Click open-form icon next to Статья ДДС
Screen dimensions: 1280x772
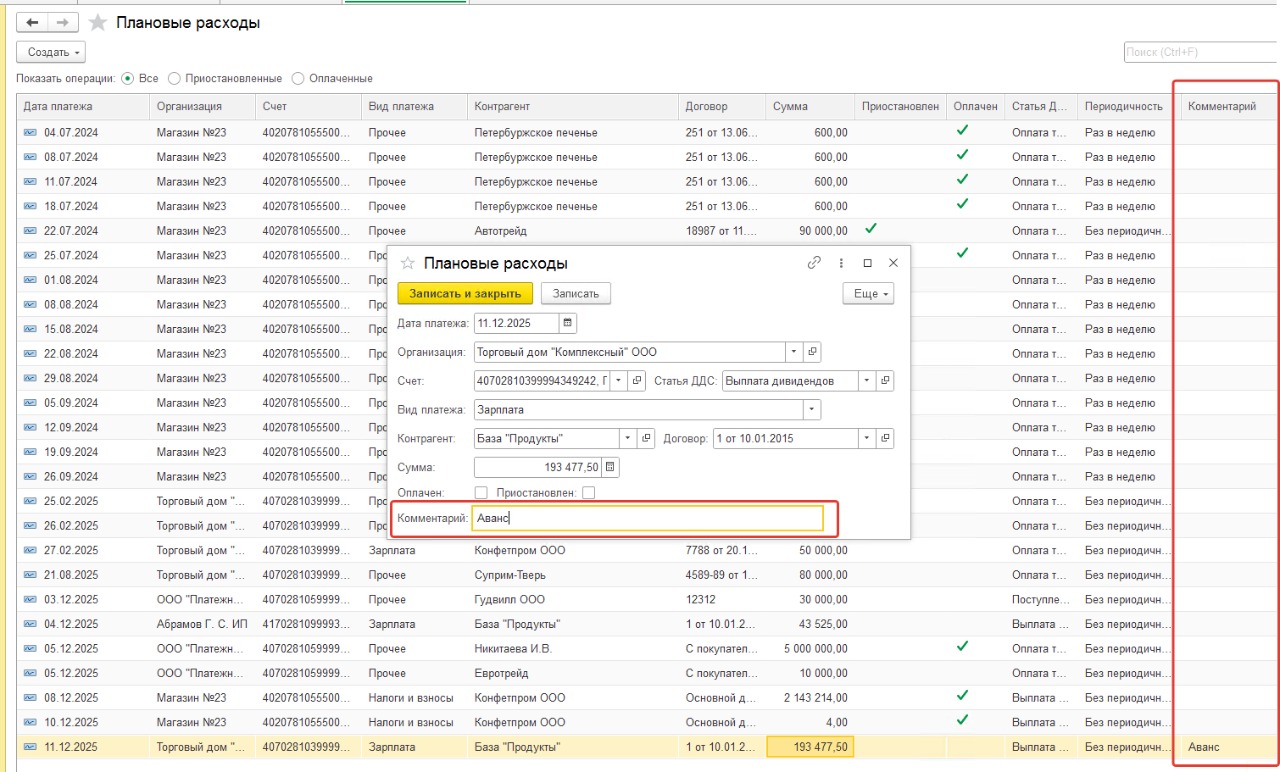[885, 381]
